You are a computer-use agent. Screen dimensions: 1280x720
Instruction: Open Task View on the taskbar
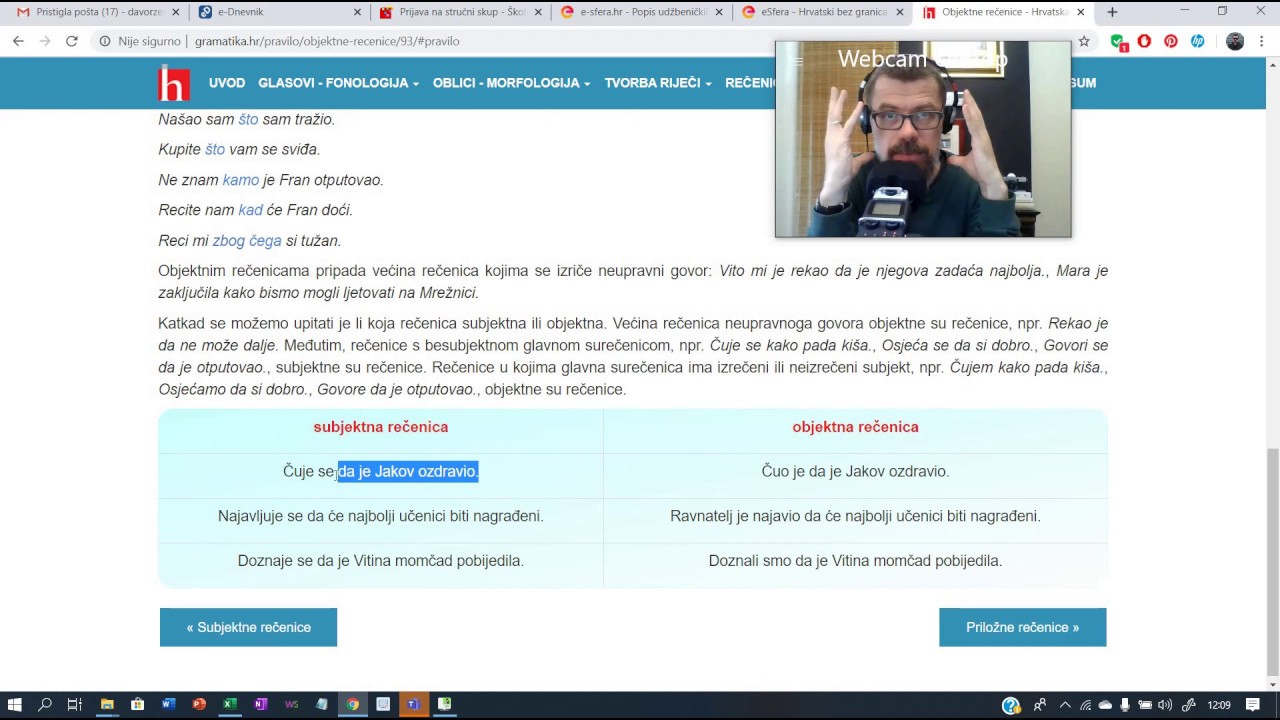(75, 704)
